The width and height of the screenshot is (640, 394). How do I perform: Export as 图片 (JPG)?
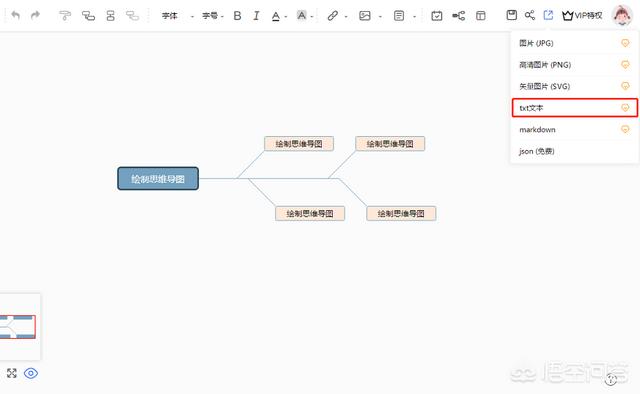click(574, 43)
